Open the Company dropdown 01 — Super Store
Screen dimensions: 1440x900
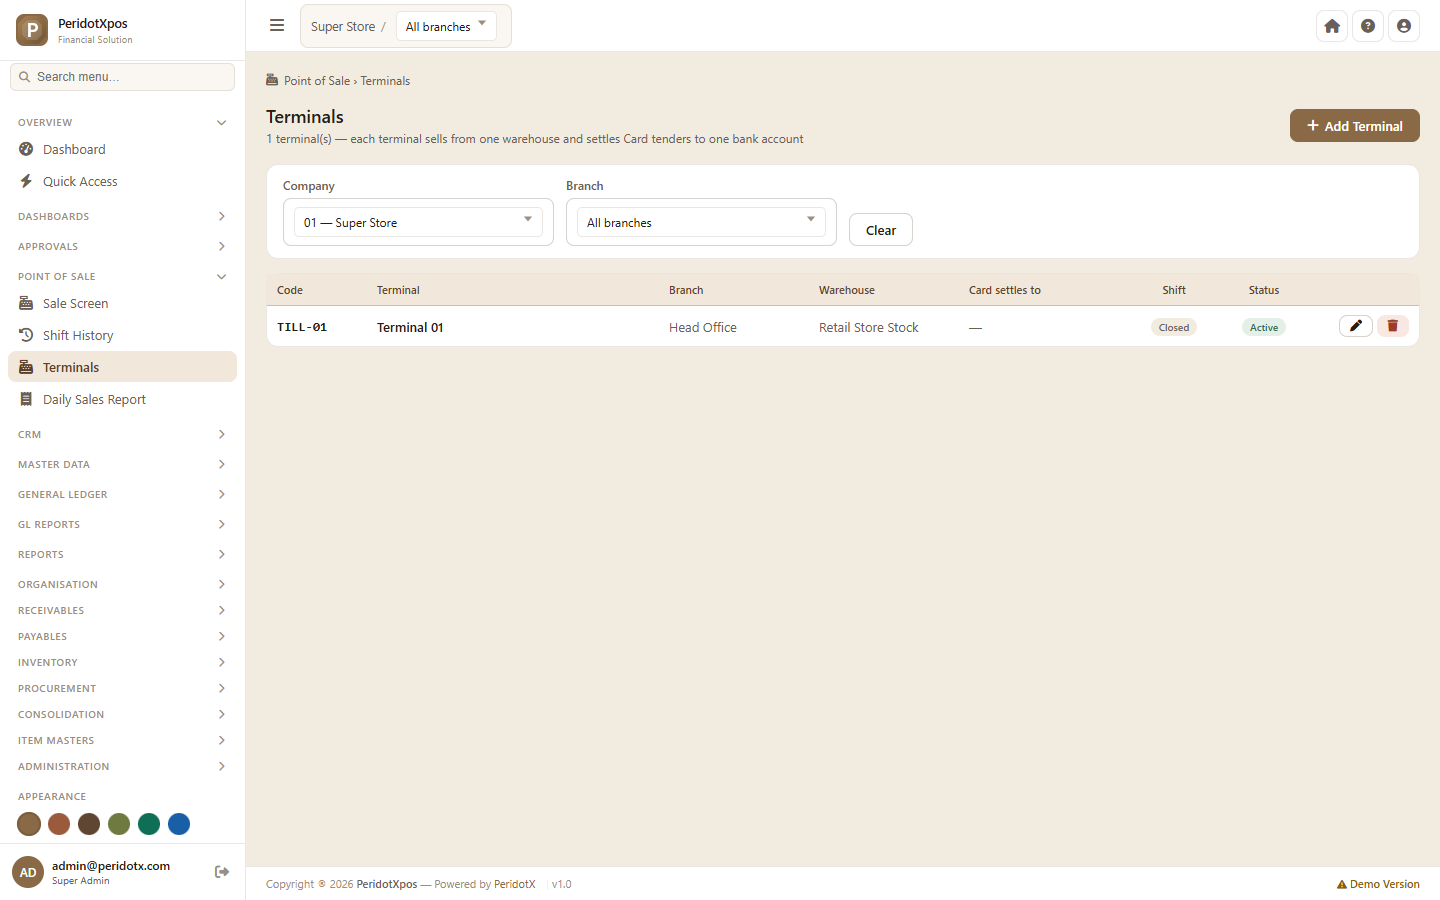(418, 222)
